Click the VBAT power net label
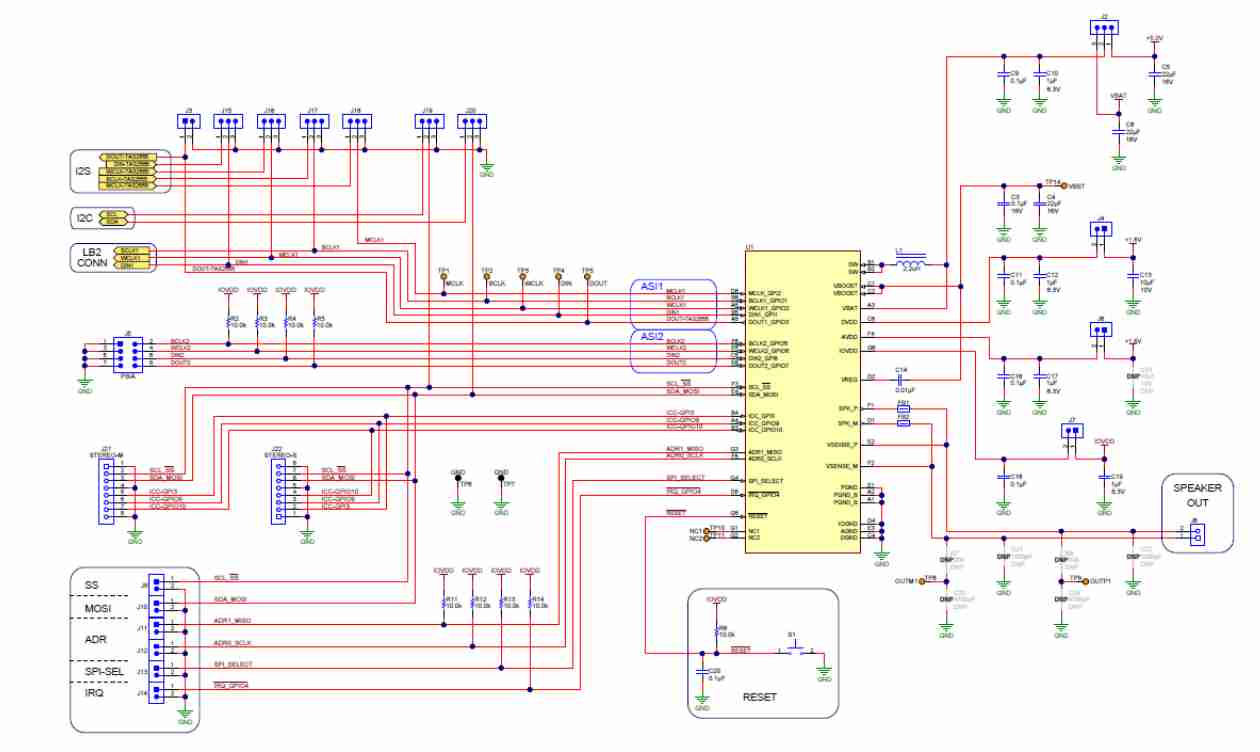Screen dimensions: 1260x752 (x=1119, y=95)
